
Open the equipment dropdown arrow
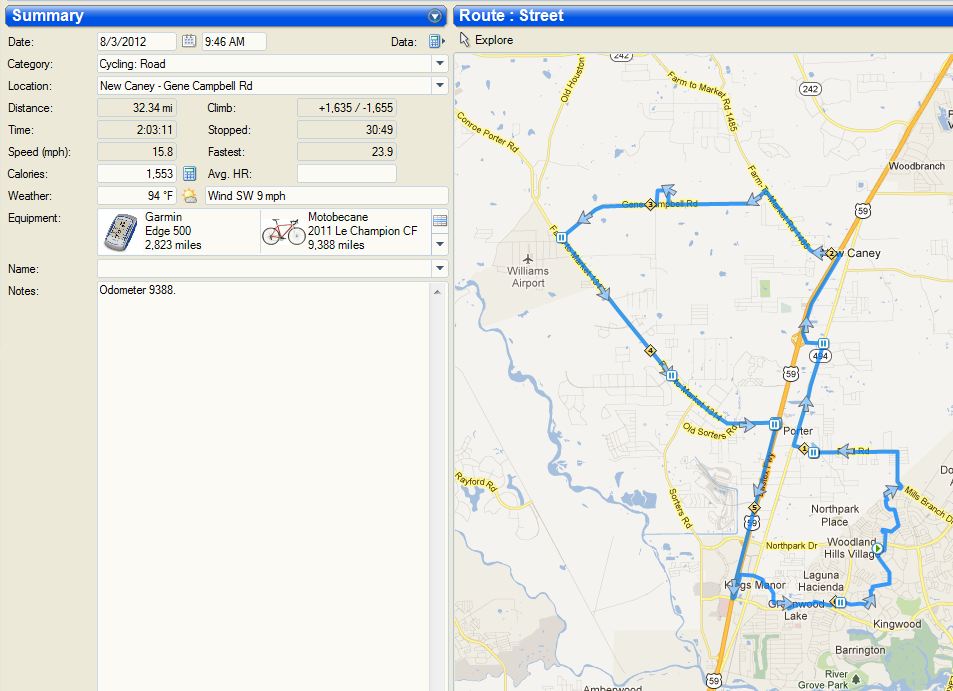tap(439, 243)
